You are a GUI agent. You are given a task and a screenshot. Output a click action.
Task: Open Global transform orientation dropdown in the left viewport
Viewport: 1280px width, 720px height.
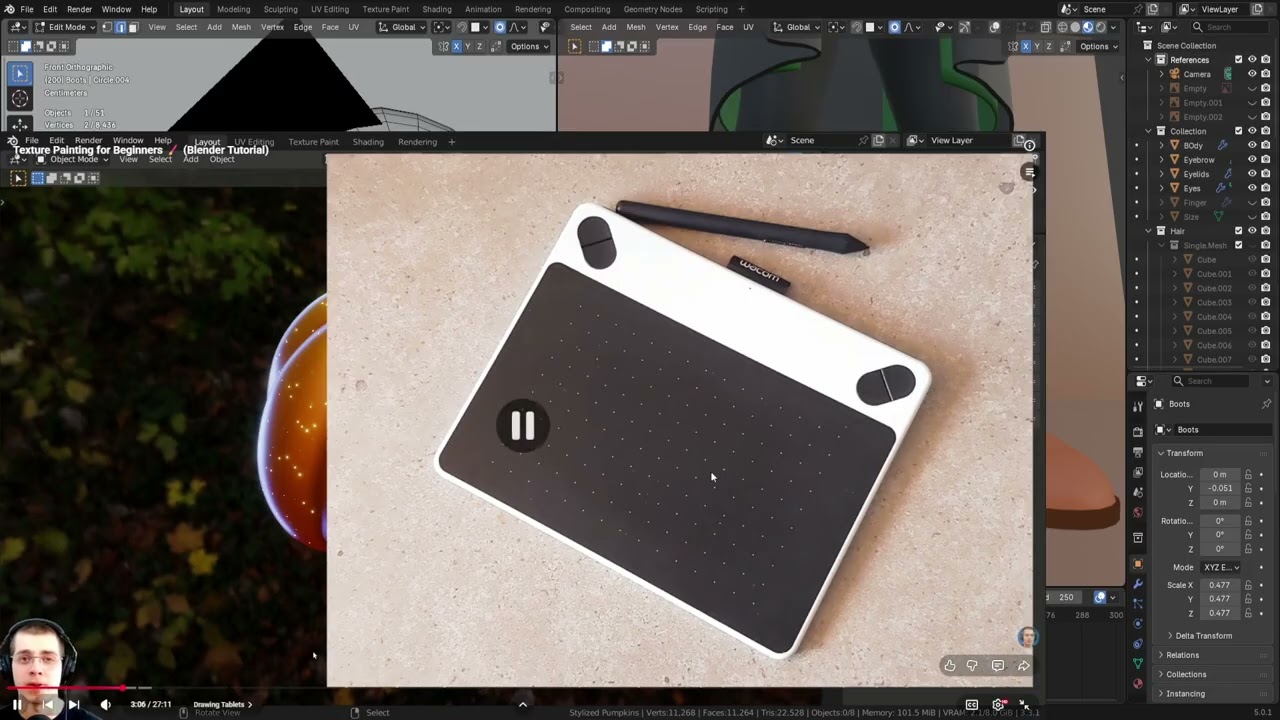(403, 27)
